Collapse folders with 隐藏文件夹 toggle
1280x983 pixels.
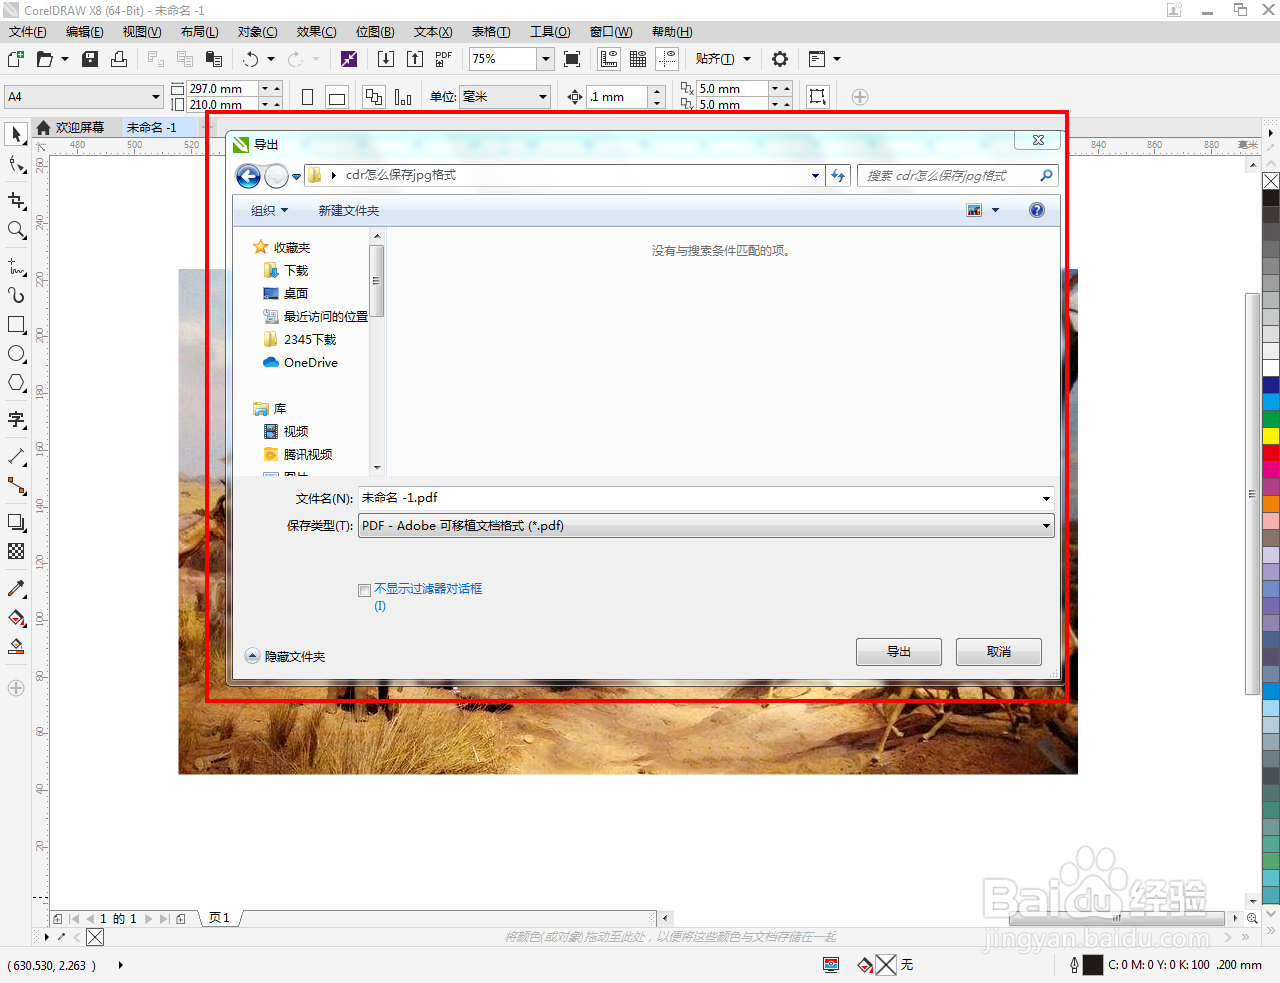pyautogui.click(x=285, y=656)
